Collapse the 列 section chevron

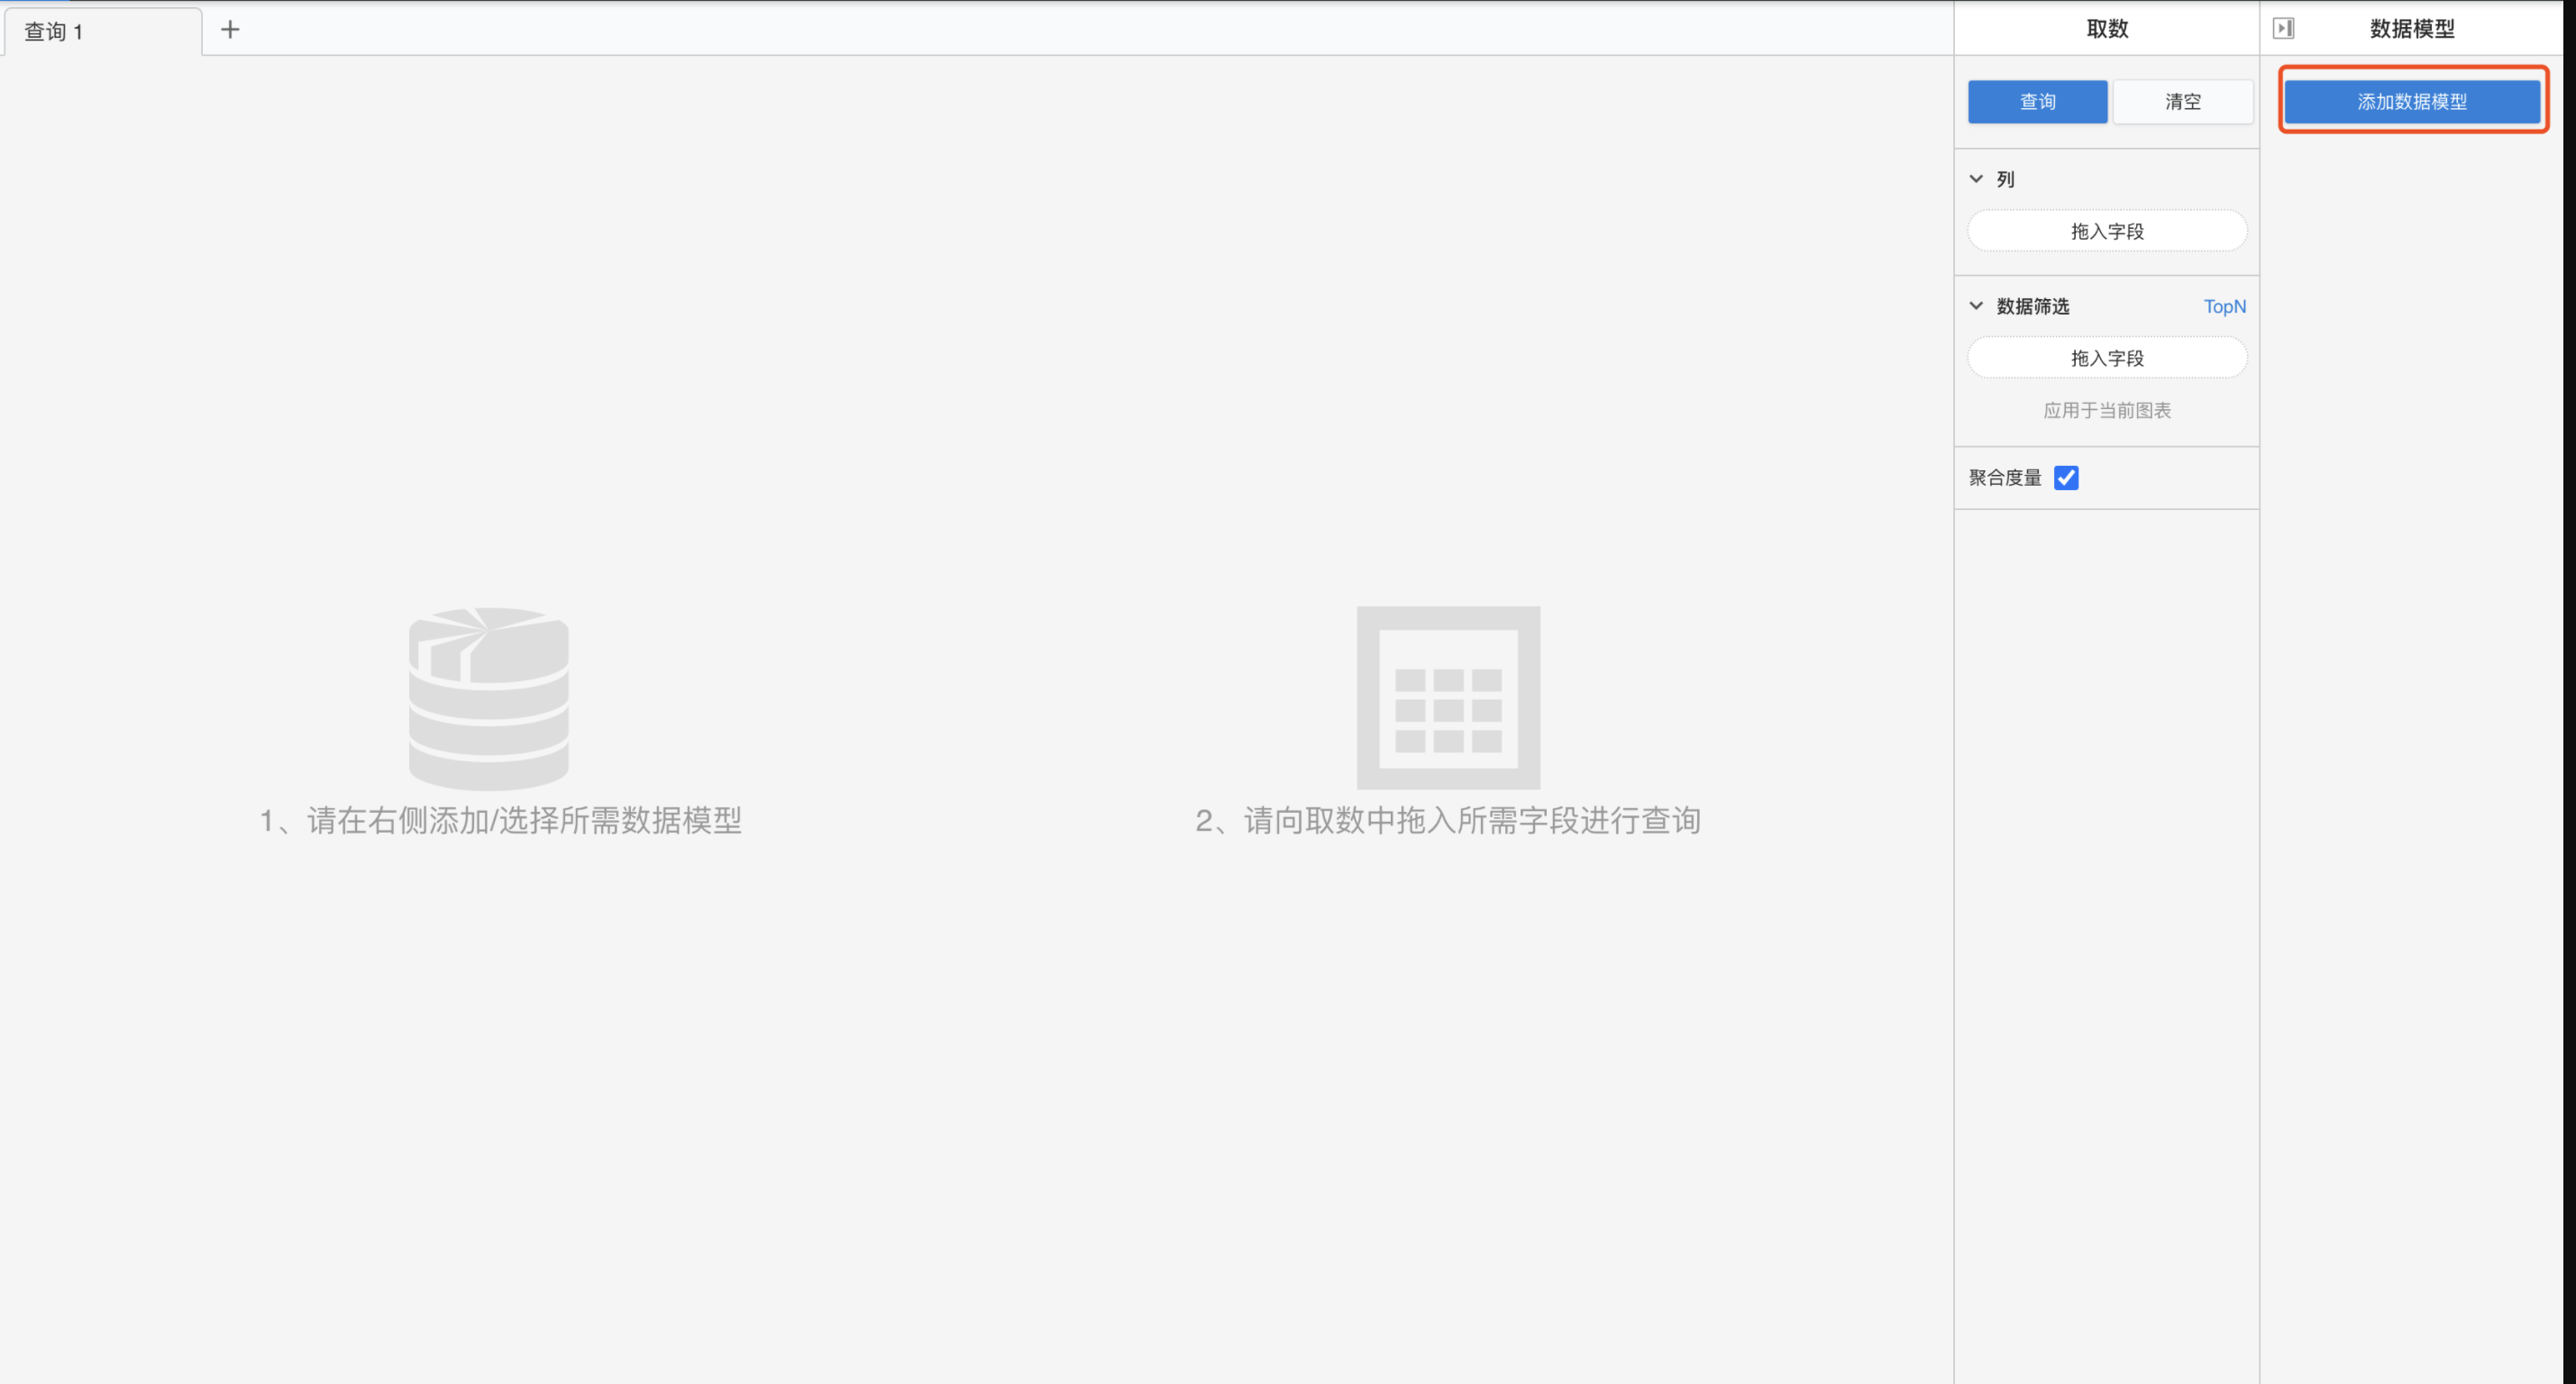(x=1976, y=179)
